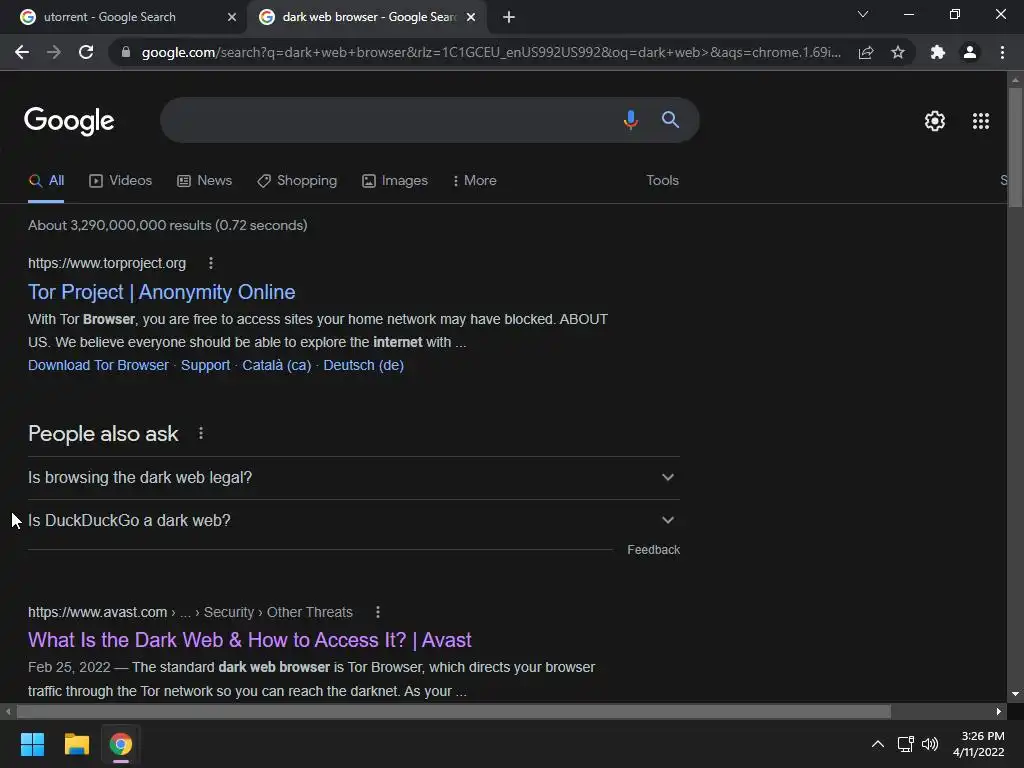The image size is (1024, 768).
Task: Click the scroll-down arrow of the vertical scrollbar
Action: [1015, 694]
